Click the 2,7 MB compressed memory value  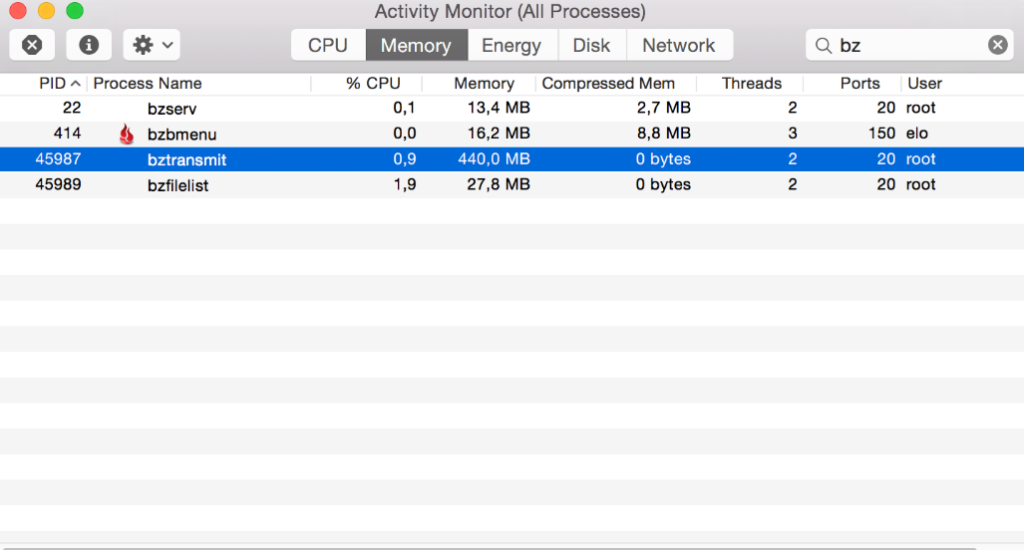(x=664, y=108)
